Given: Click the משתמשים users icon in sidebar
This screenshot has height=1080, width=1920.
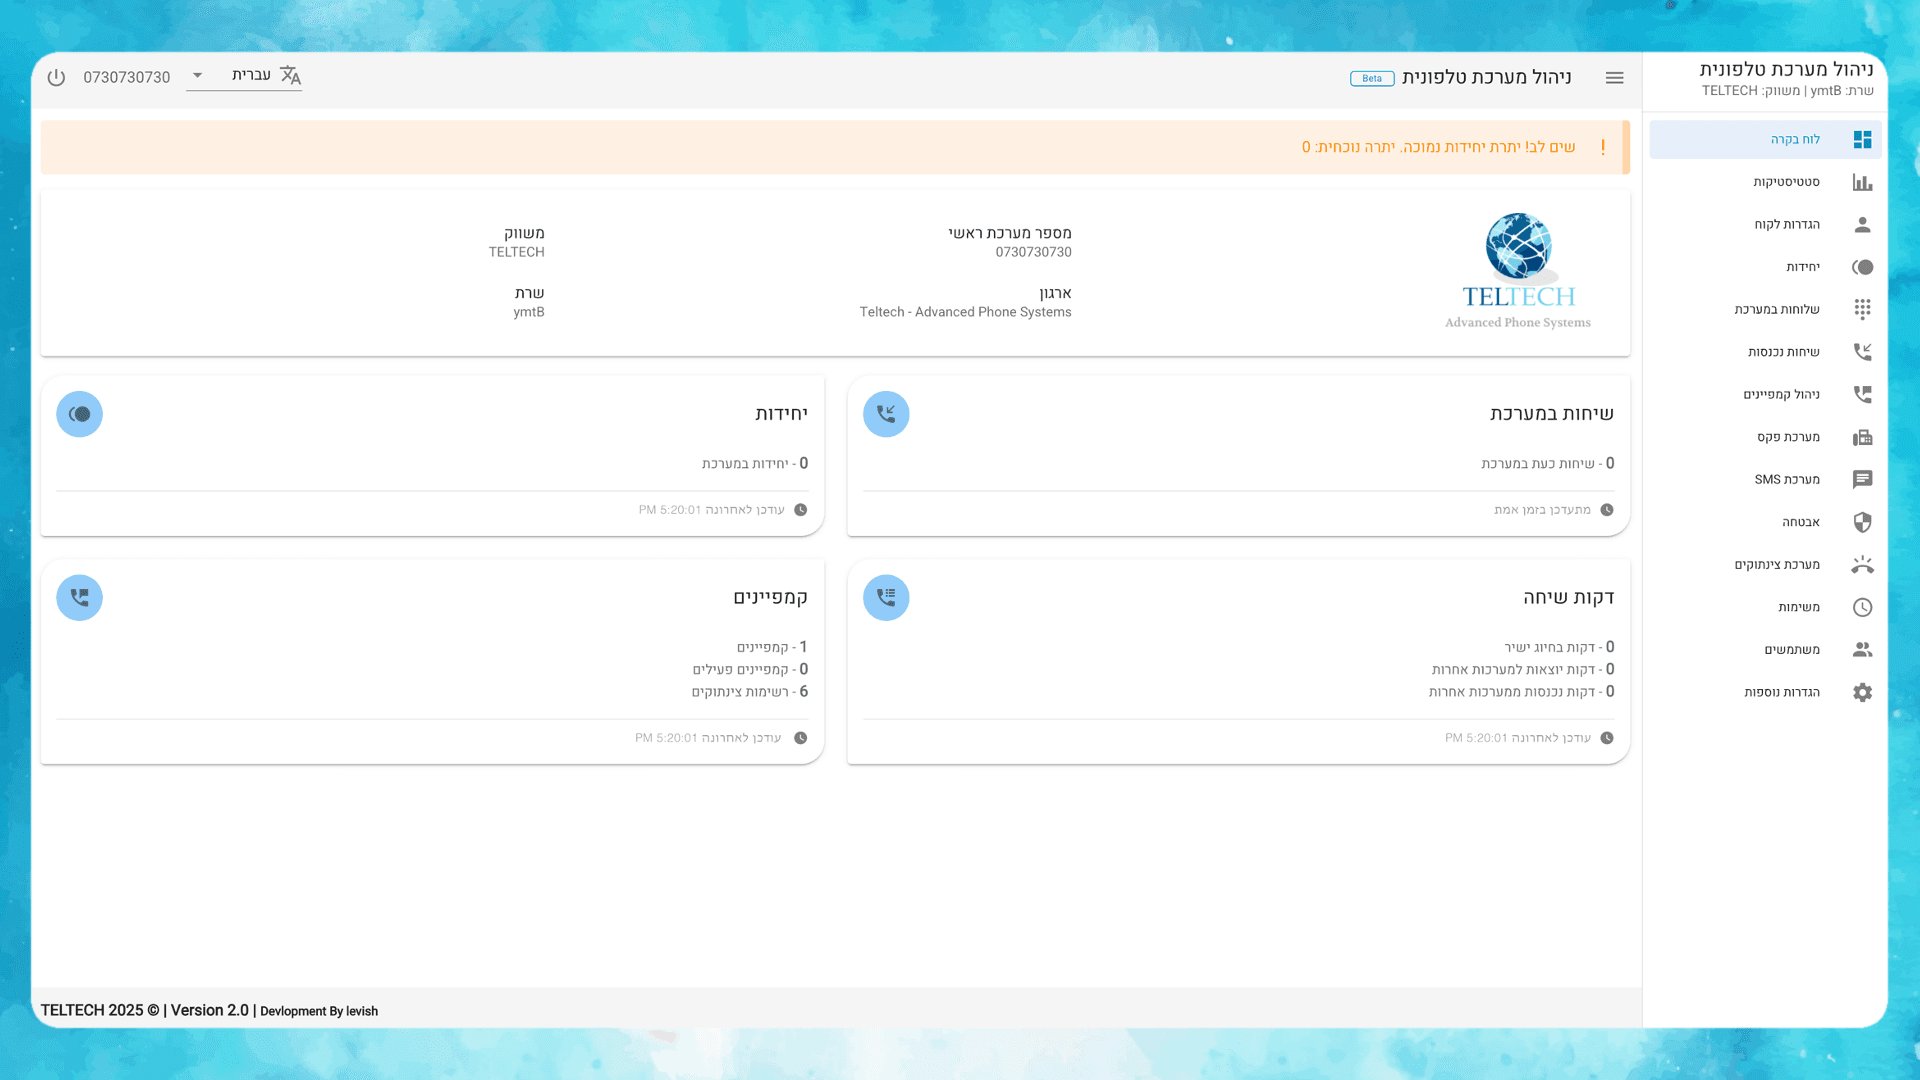Looking at the screenshot, I should (1861, 649).
